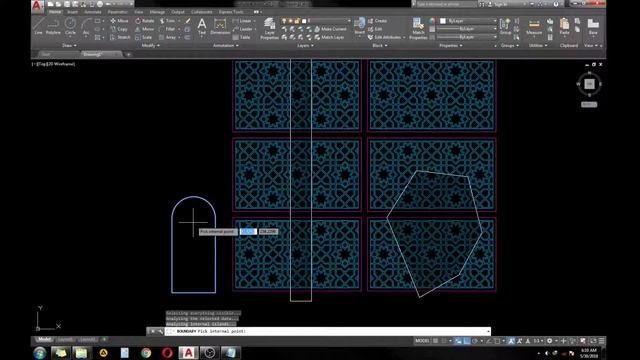Click the Trim command
Screen dimensions: 640x360
167,20
